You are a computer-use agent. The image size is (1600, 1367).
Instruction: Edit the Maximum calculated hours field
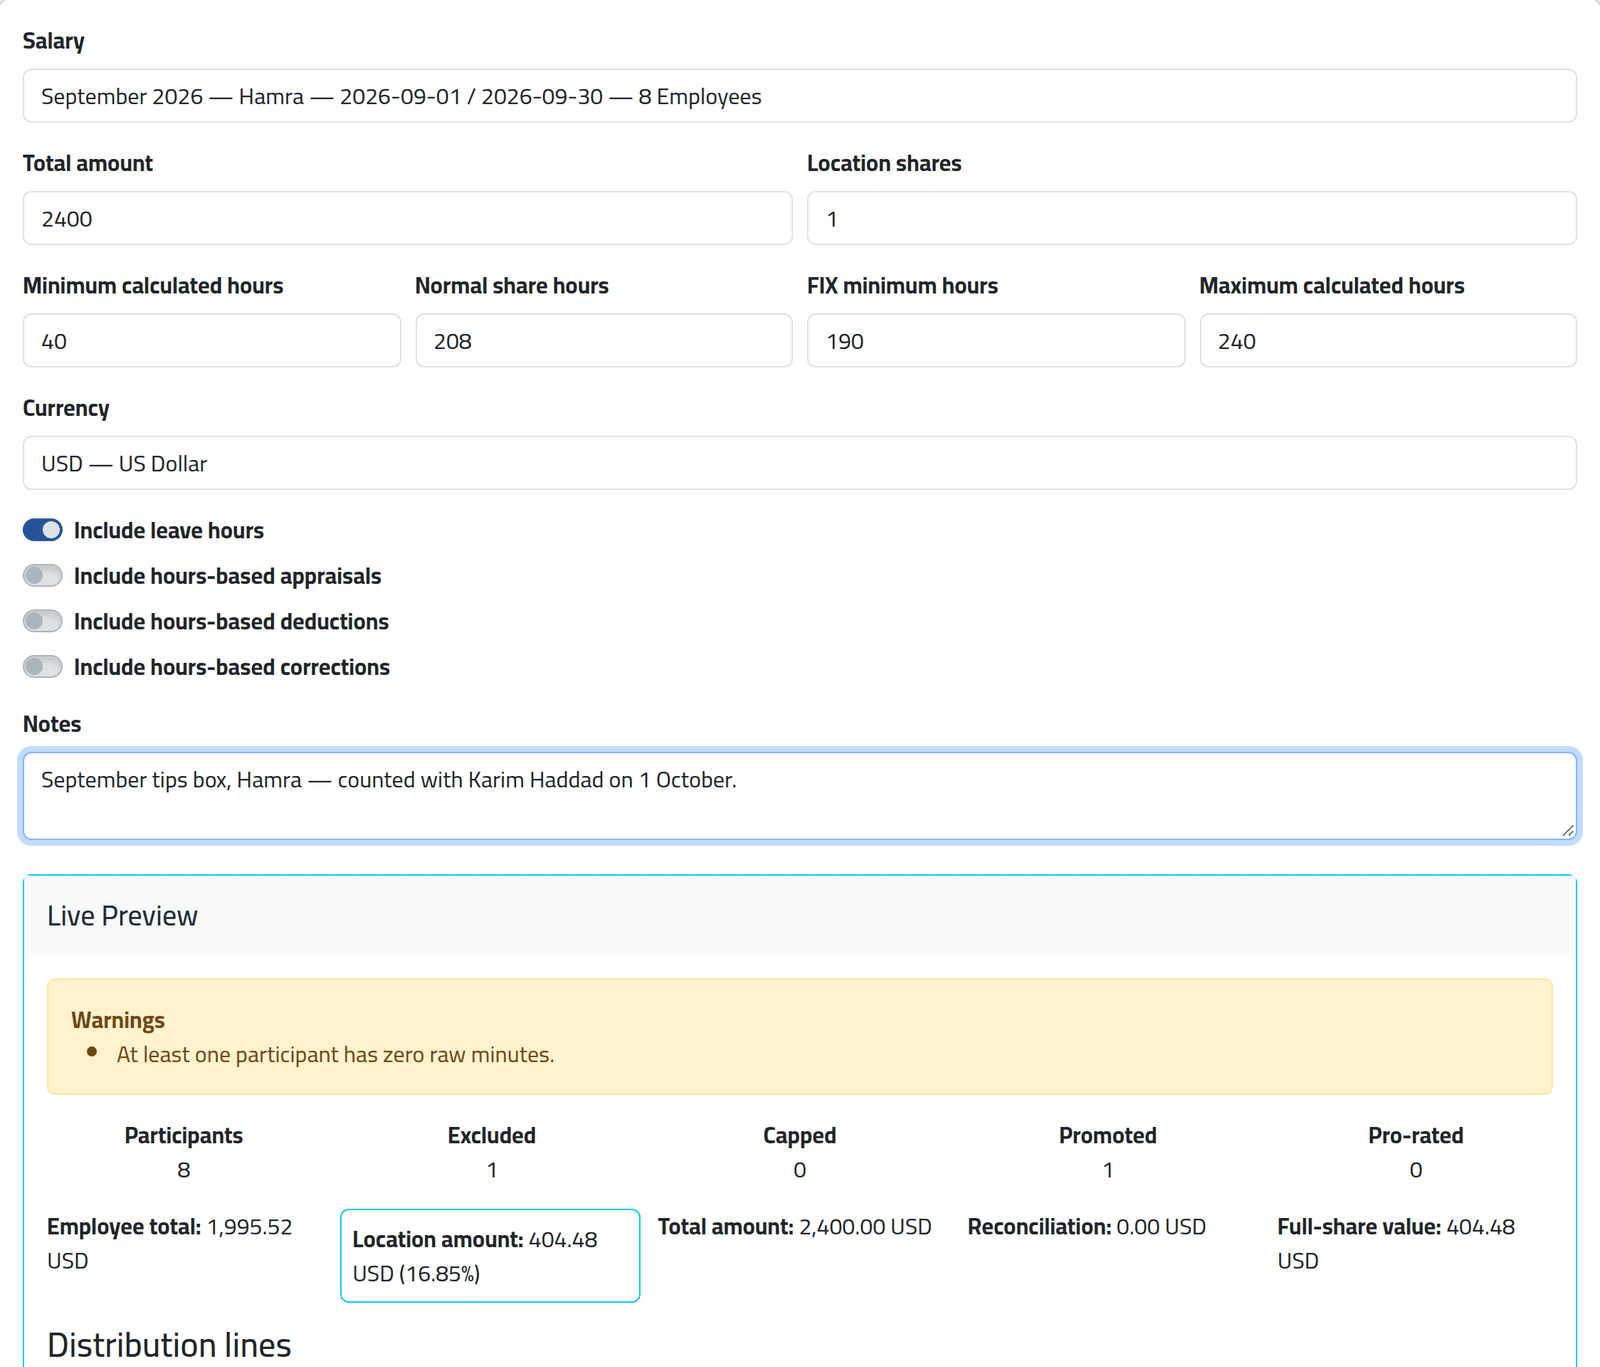[1388, 341]
